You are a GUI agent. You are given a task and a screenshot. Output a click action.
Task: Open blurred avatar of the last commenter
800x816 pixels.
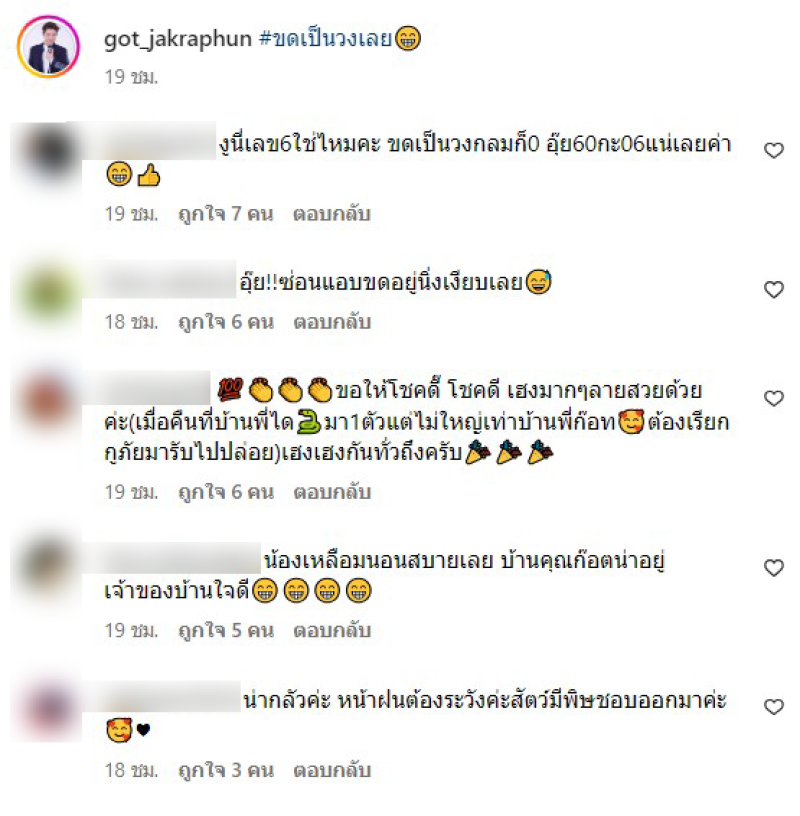point(48,708)
